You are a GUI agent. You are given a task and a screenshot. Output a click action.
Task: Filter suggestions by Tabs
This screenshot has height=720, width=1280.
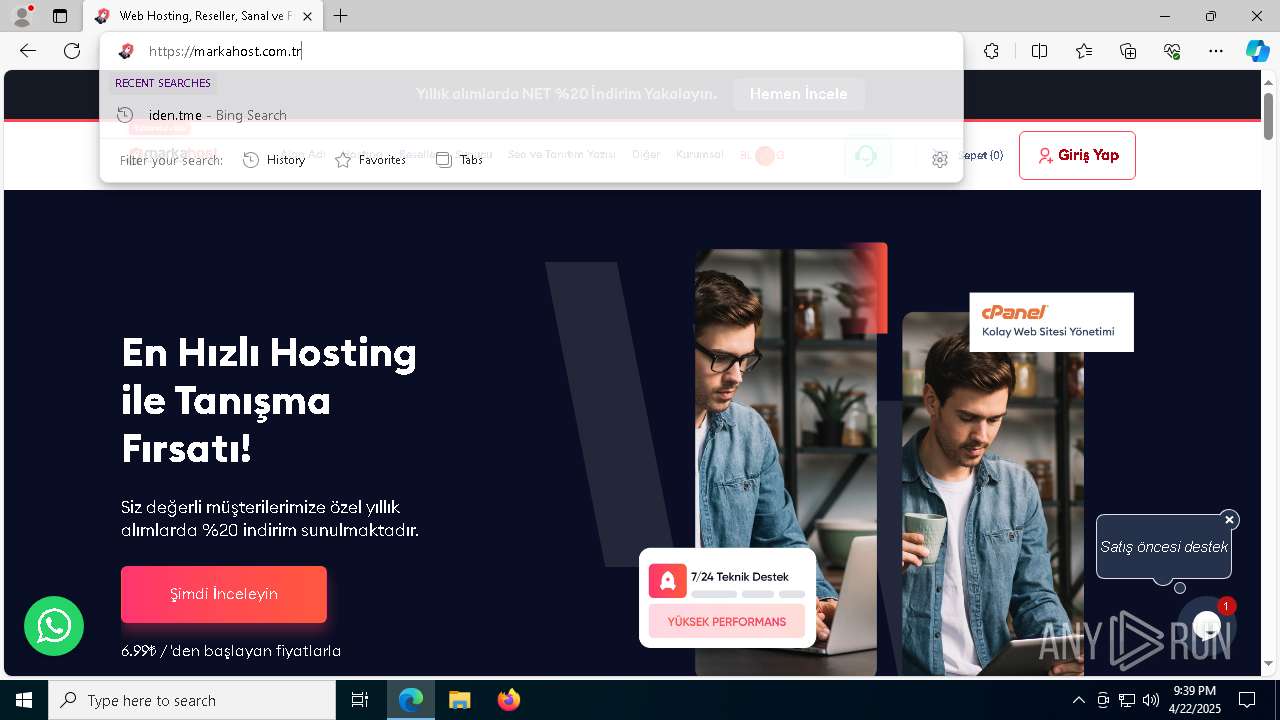tap(459, 160)
